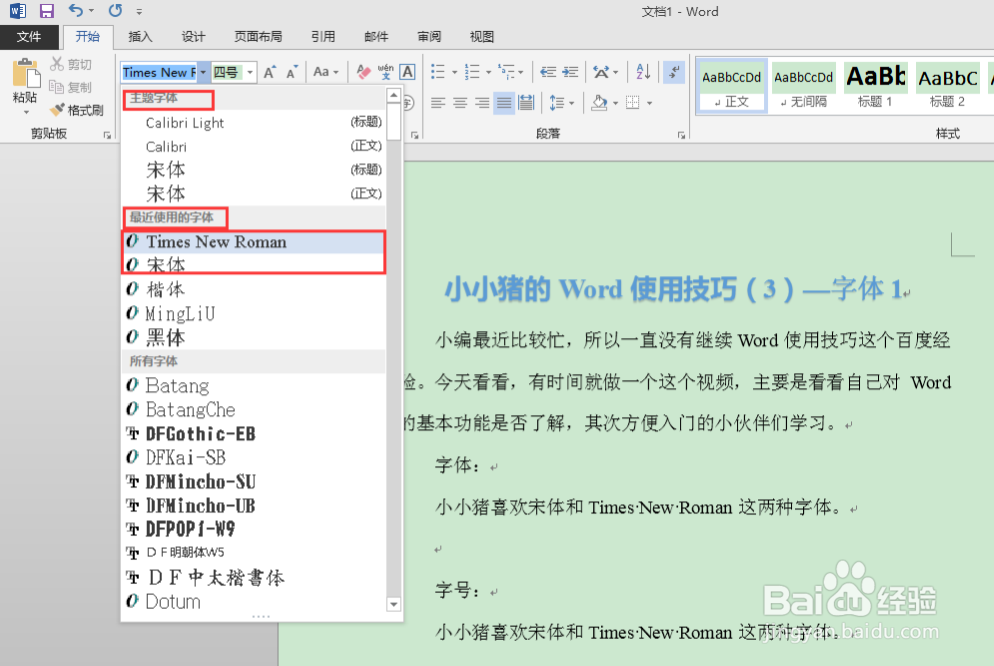Click the Line Spacing icon
This screenshot has width=994, height=666.
point(557,102)
